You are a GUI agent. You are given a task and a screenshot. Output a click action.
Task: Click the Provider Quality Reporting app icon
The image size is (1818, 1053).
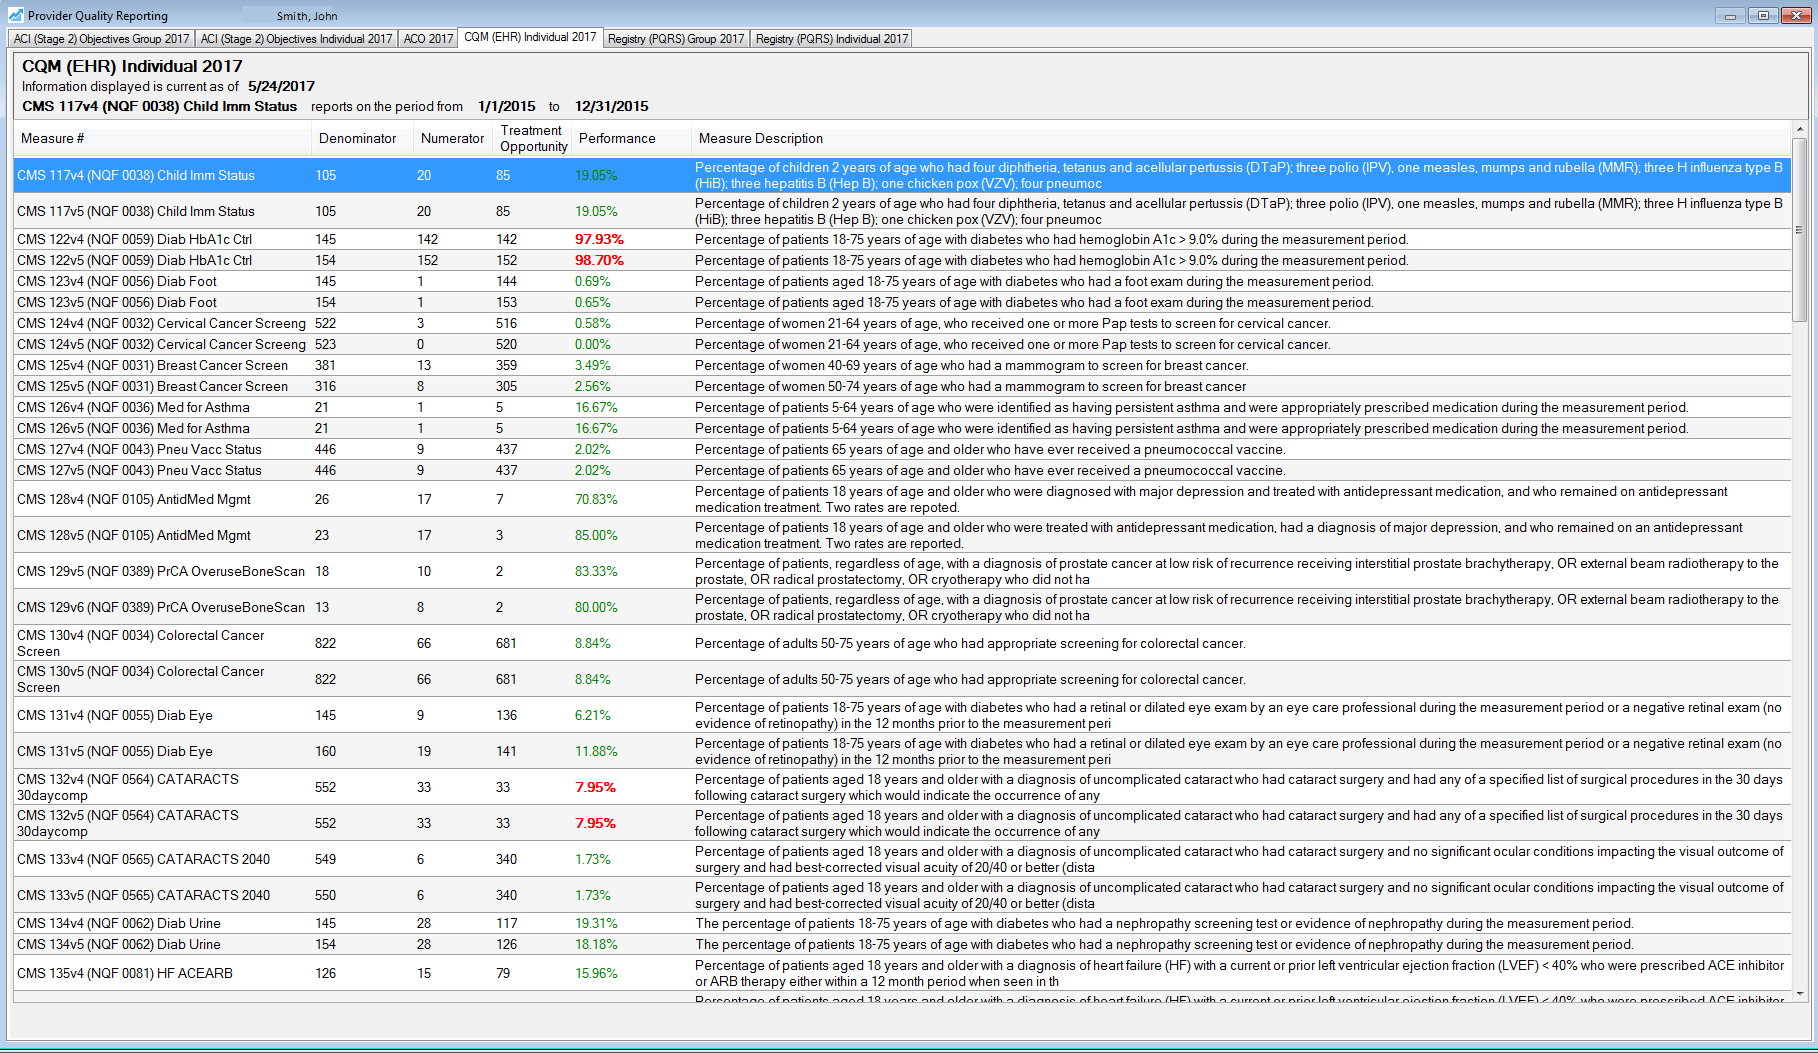pos(16,15)
